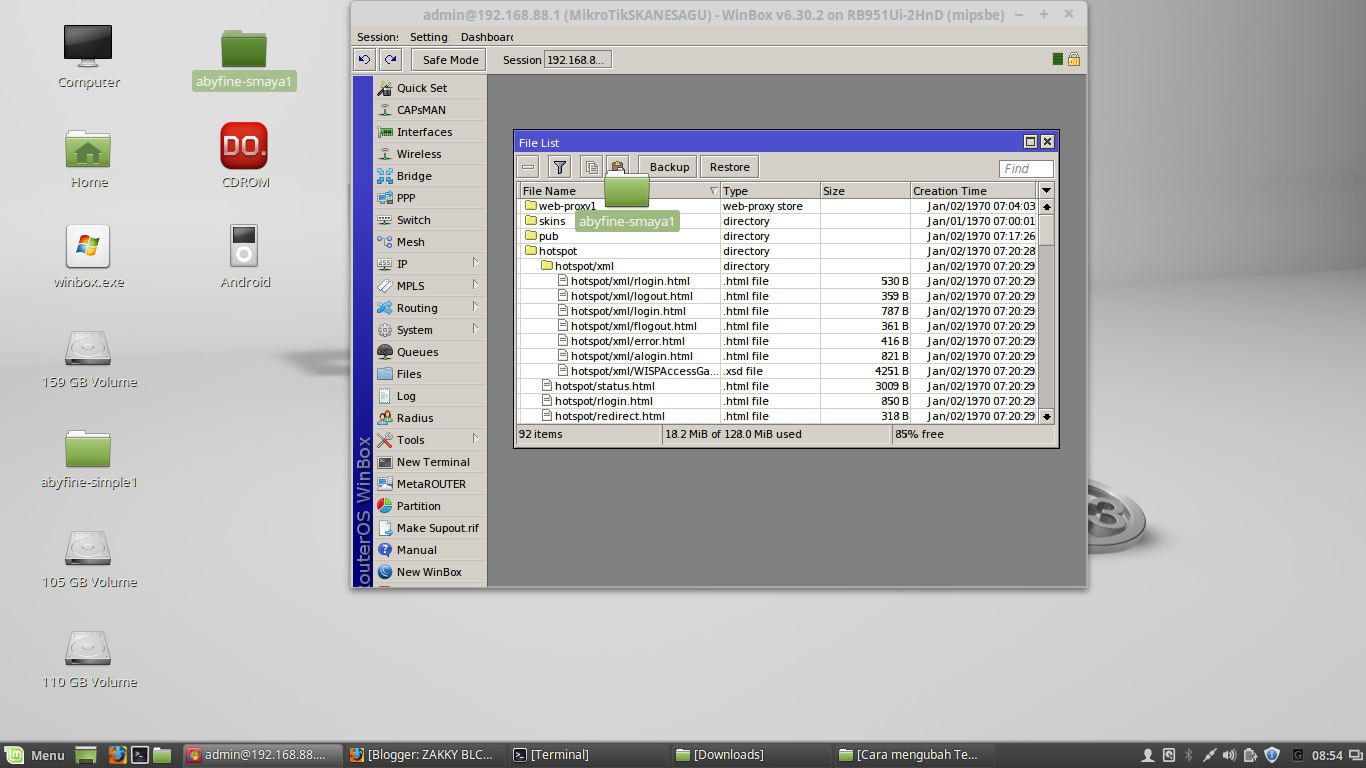1366x768 pixels.
Task: Open Interfaces from sidebar
Action: coord(430,132)
